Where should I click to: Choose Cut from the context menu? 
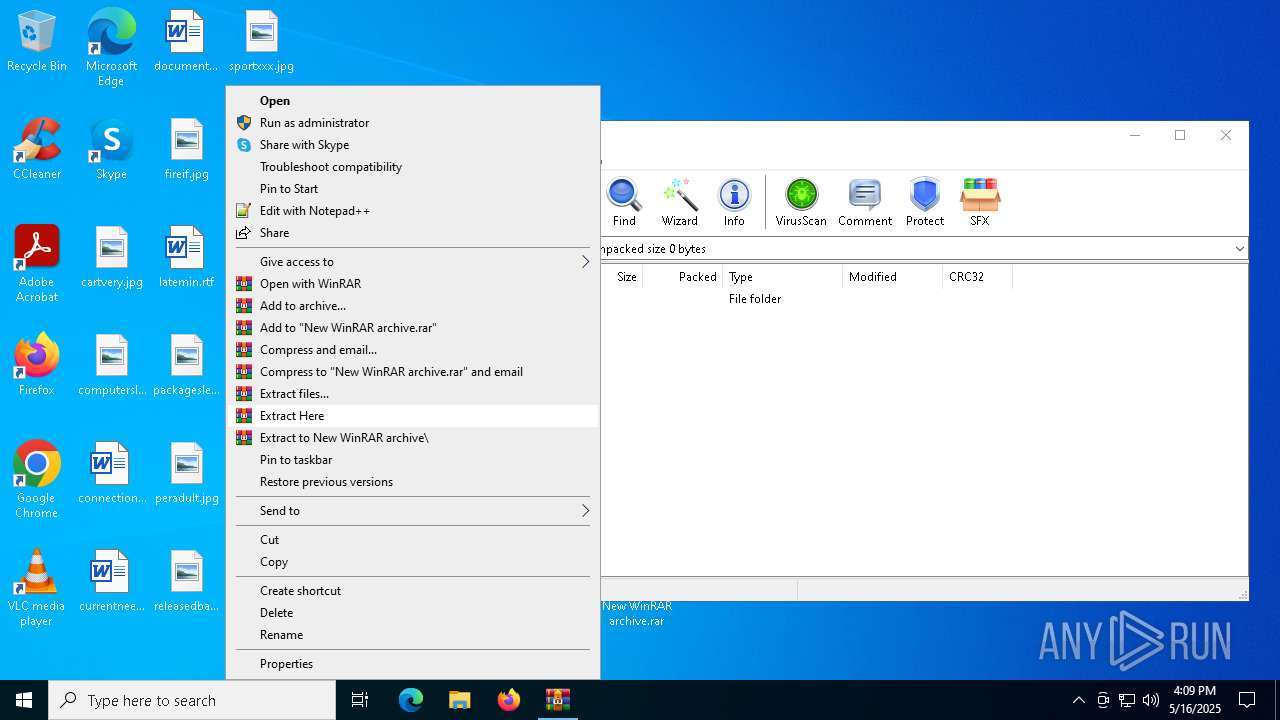413,540
